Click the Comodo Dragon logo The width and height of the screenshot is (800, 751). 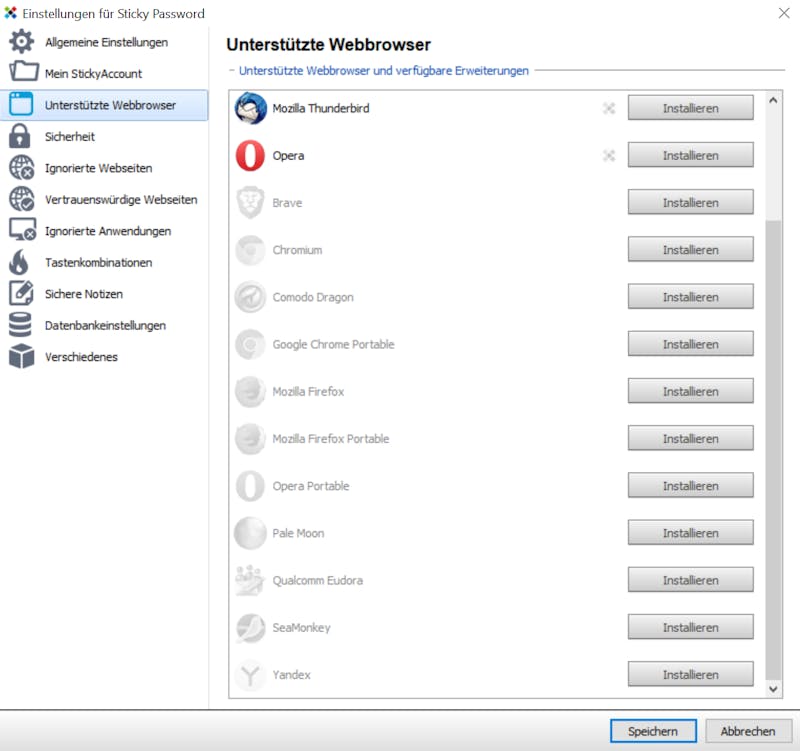point(250,297)
